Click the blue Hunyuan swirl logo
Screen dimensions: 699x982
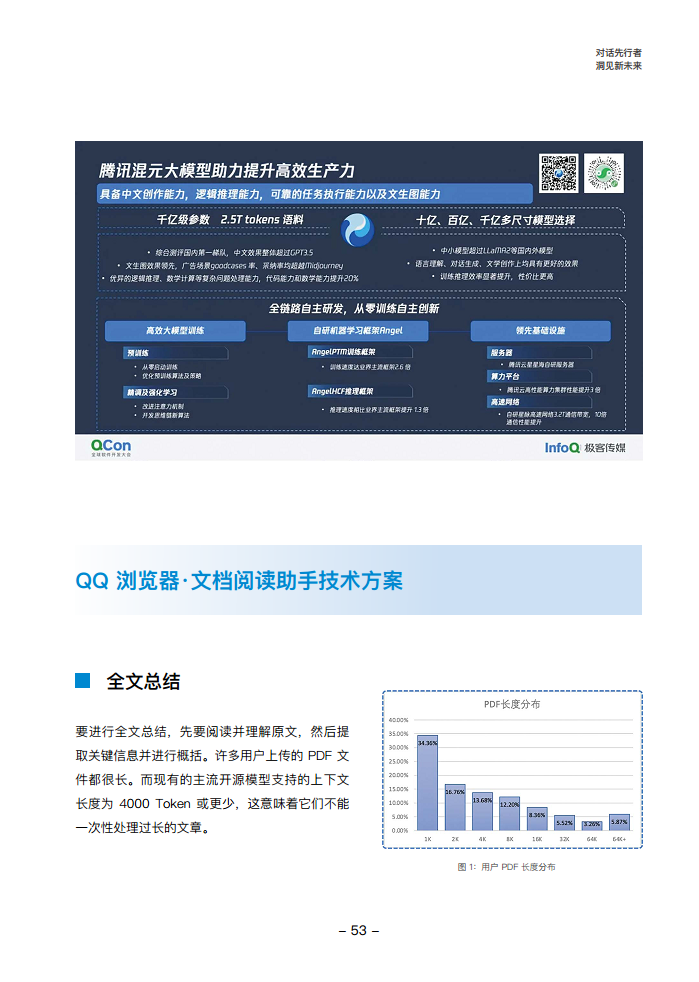357,230
